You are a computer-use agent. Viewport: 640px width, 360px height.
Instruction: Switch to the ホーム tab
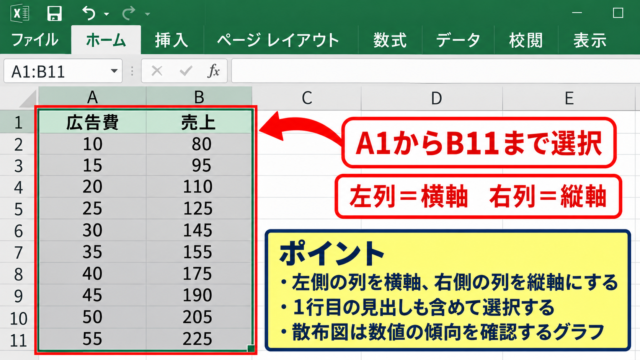106,40
